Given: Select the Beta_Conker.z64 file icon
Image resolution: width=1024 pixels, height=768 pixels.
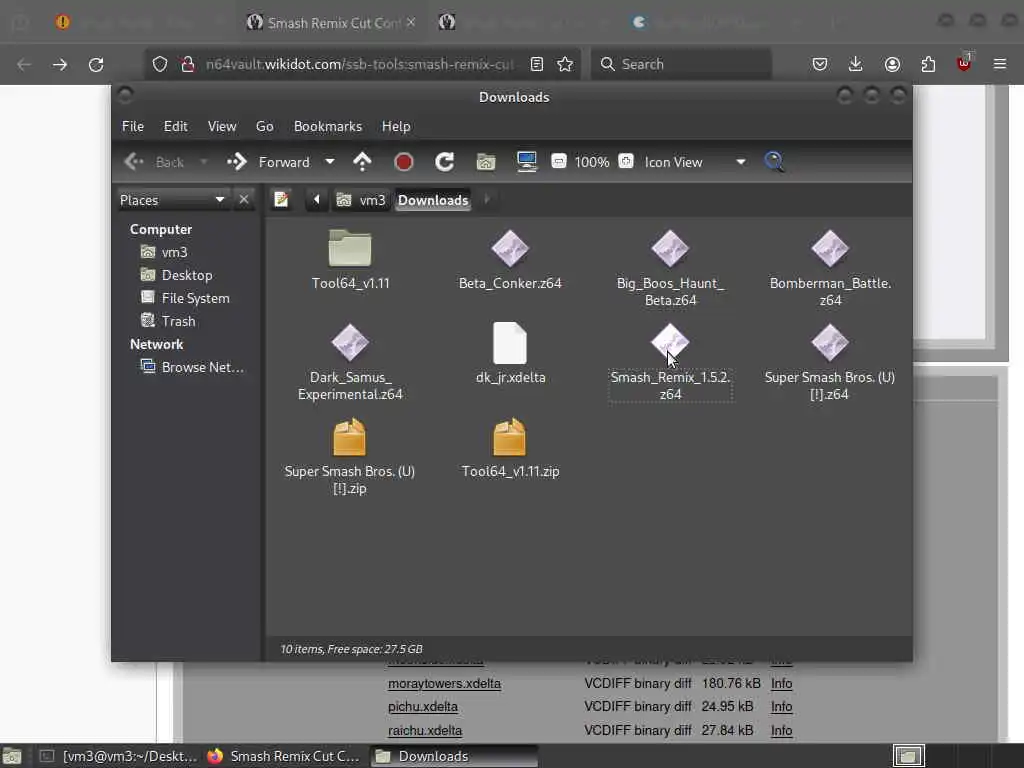Looking at the screenshot, I should click(x=510, y=248).
